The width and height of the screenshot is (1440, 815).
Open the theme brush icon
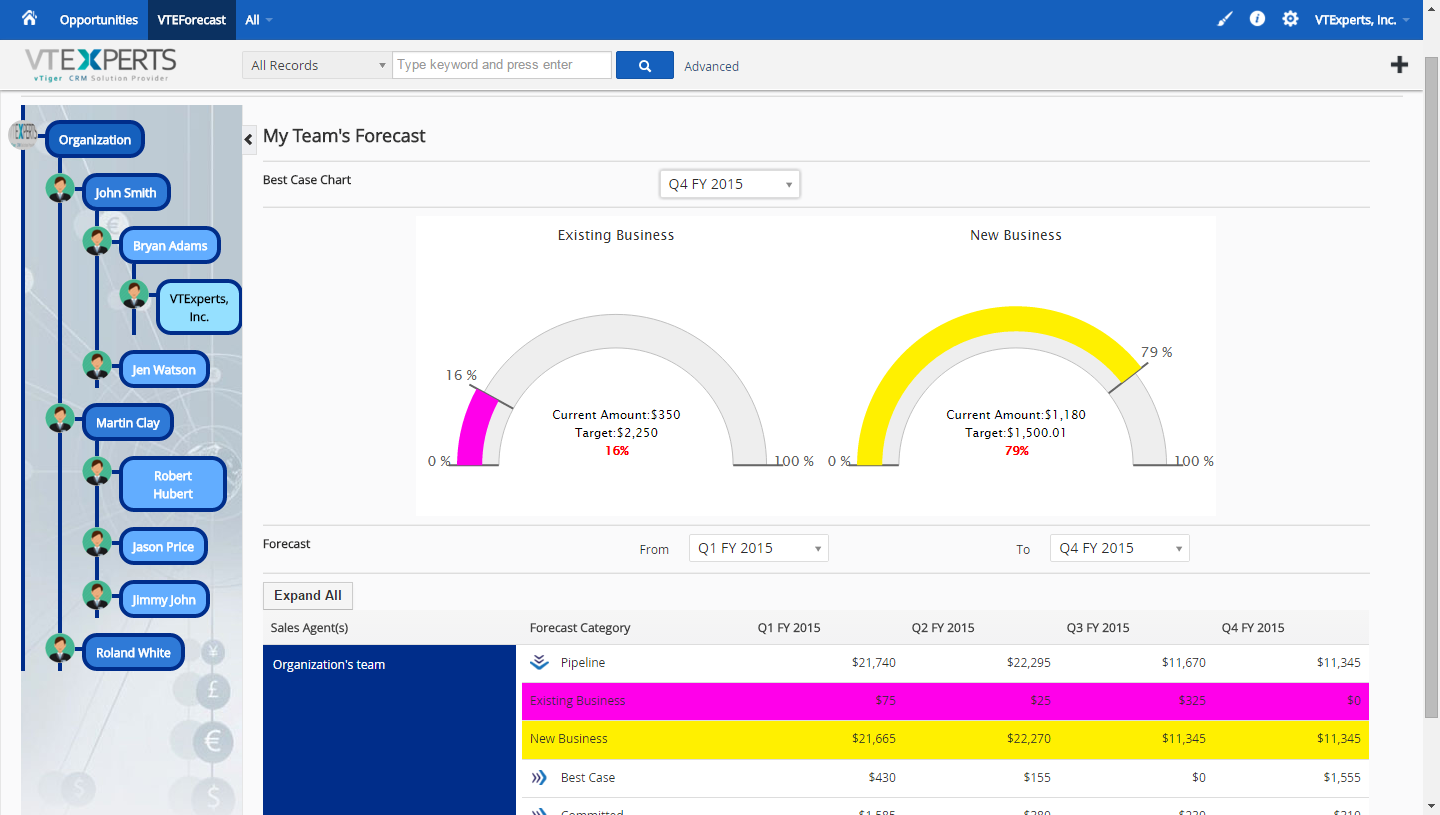pos(1225,19)
